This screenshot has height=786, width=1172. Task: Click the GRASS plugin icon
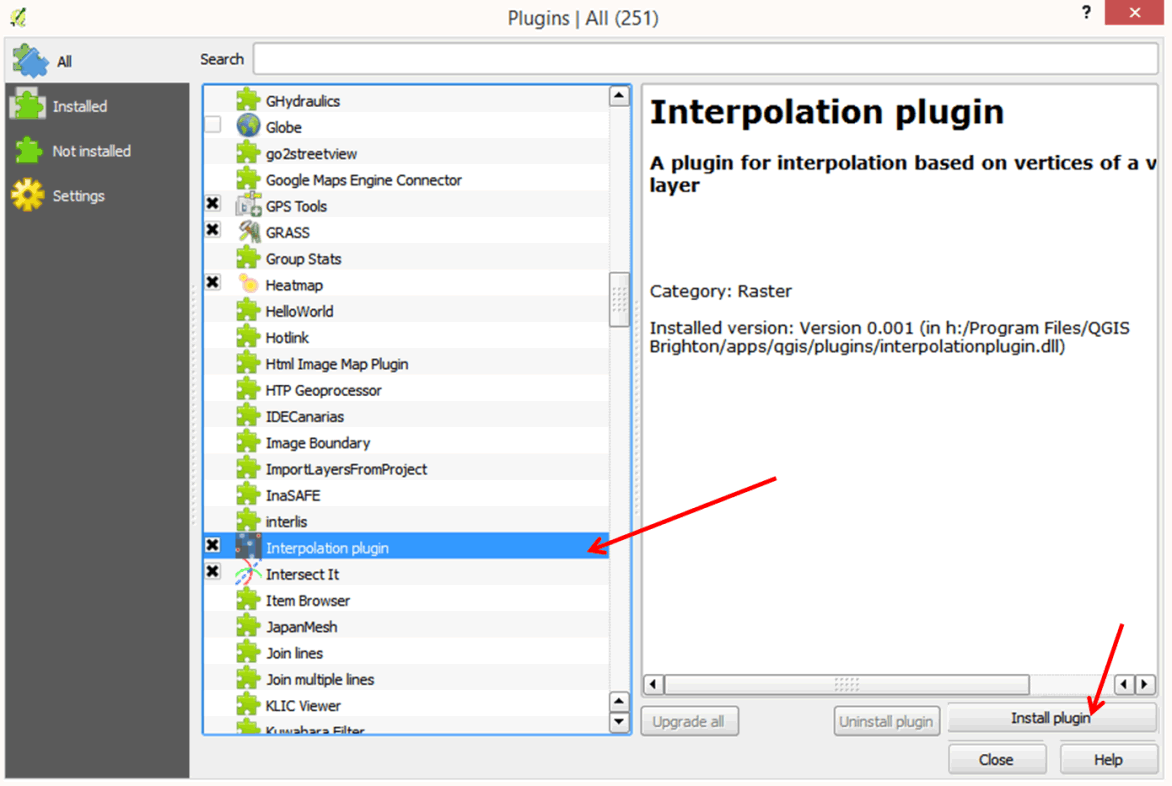point(247,232)
